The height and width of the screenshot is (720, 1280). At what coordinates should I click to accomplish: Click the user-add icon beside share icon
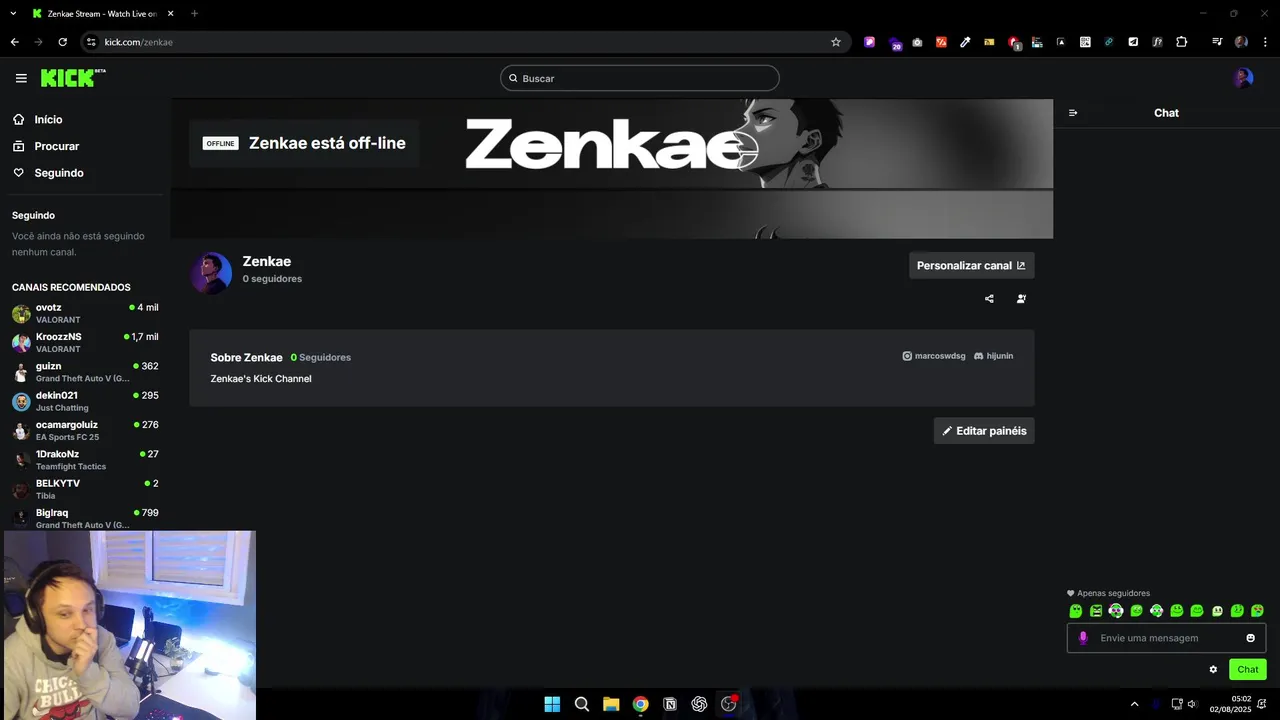[1021, 298]
